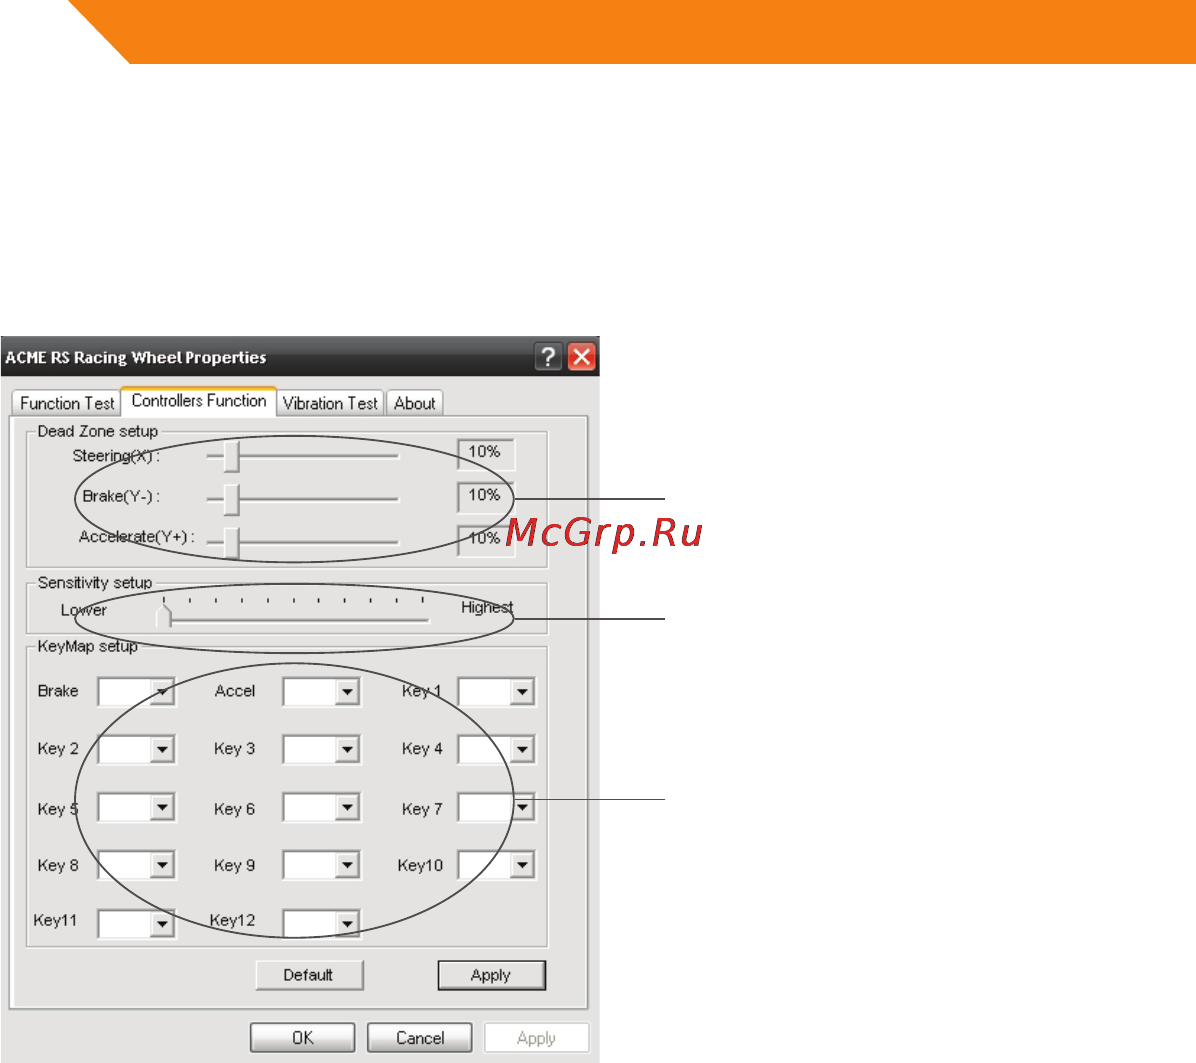This screenshot has width=1196, height=1063.
Task: Switch to the Function Test tab
Action: click(x=67, y=403)
